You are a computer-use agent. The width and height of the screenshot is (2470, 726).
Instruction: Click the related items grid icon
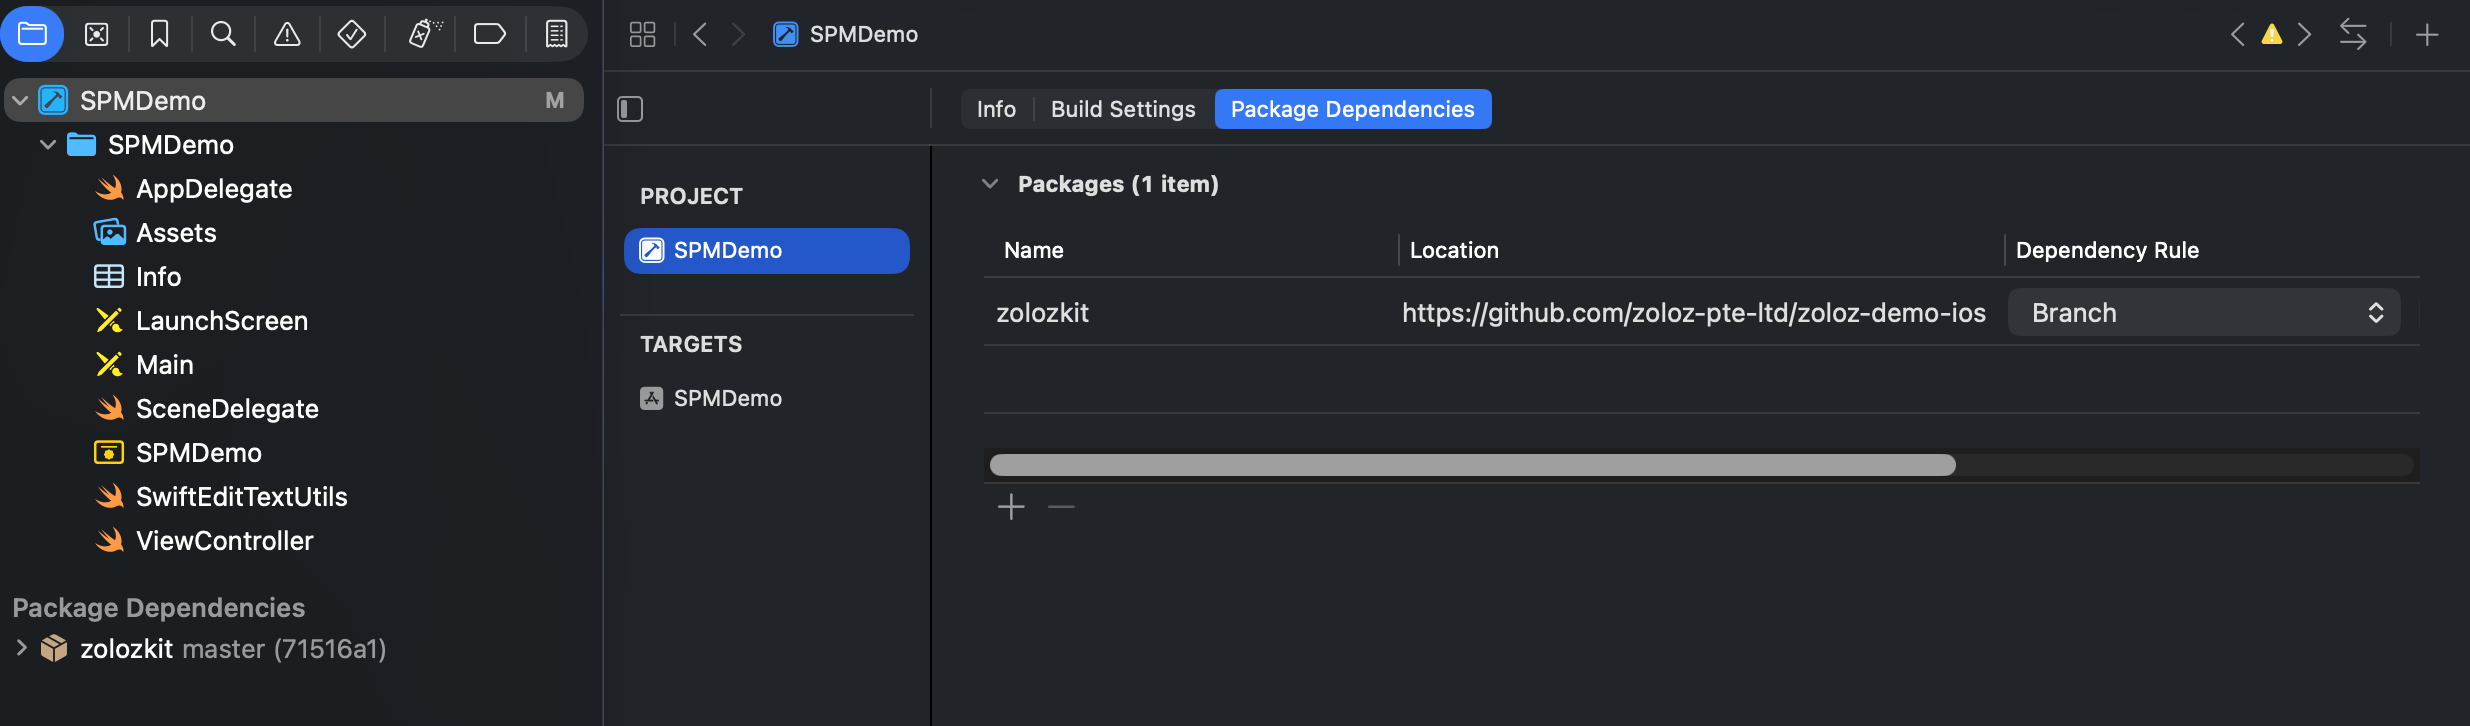coord(642,35)
